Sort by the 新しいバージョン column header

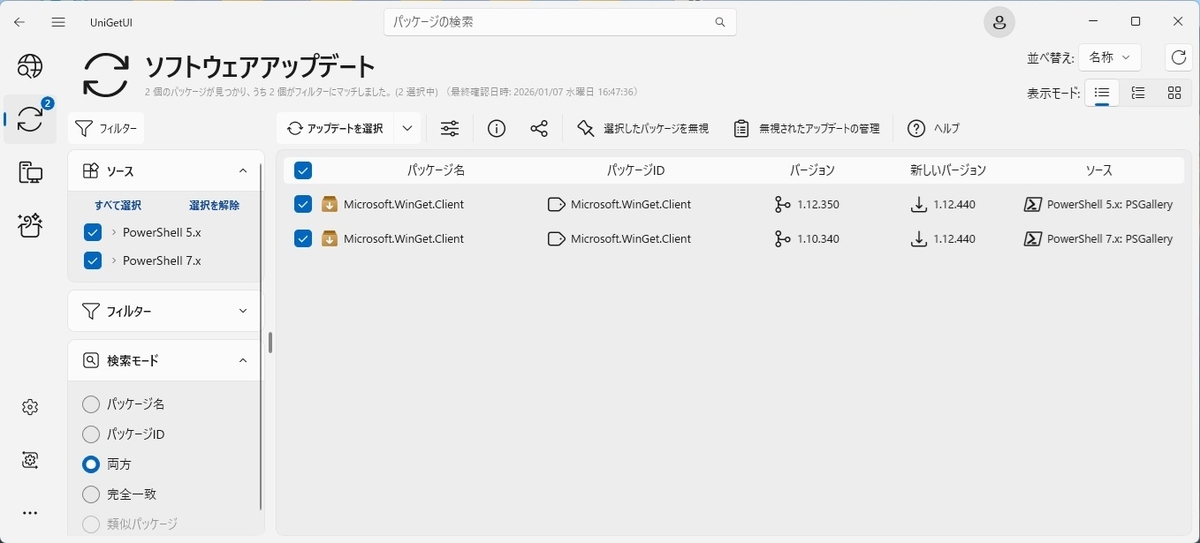click(x=948, y=170)
